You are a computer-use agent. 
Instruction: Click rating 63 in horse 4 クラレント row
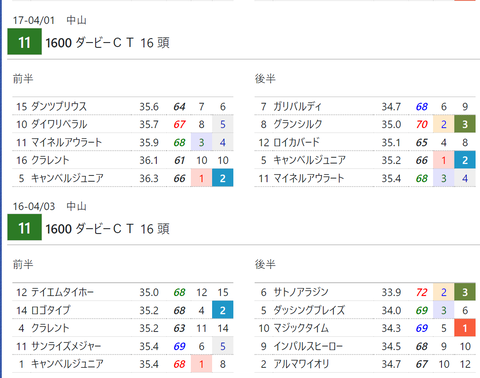(x=179, y=329)
